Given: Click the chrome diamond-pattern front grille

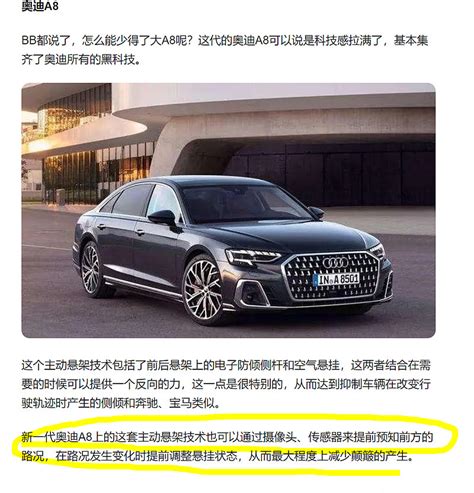Looking at the screenshot, I should 333,275.
